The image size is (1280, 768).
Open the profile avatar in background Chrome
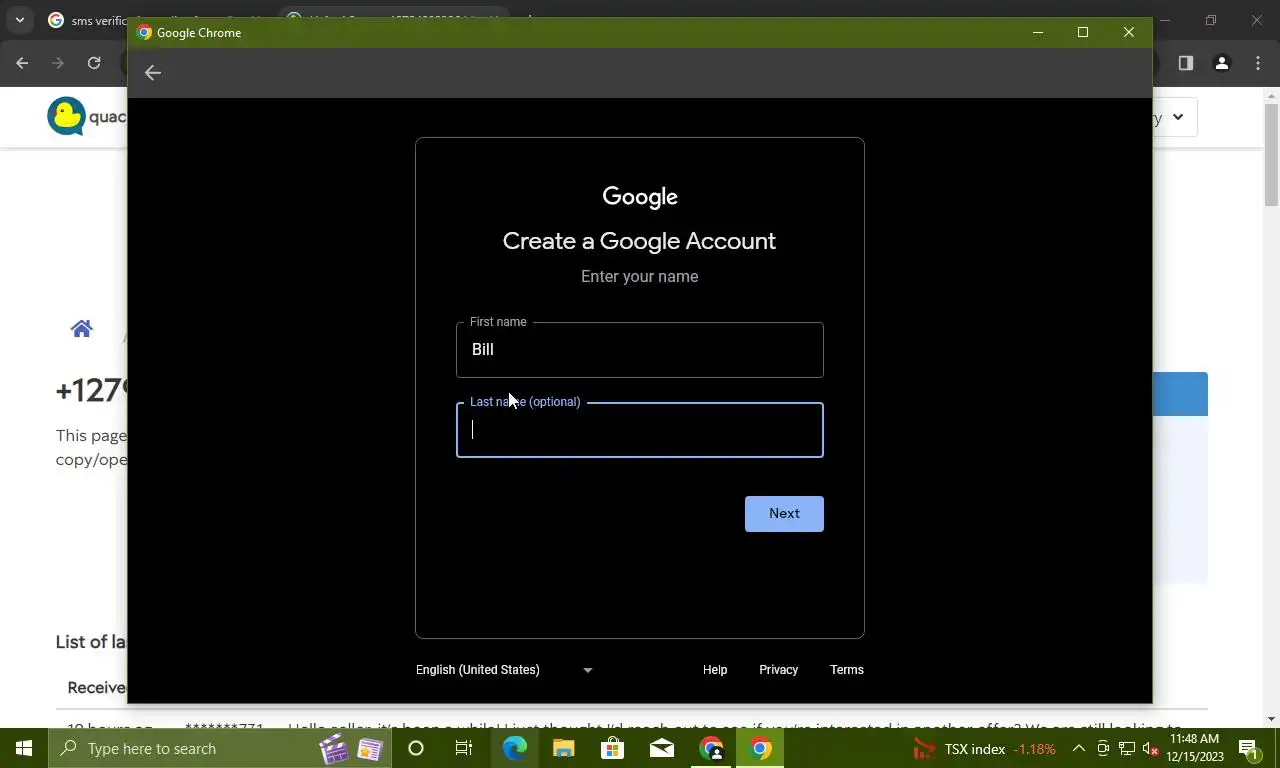click(1221, 63)
